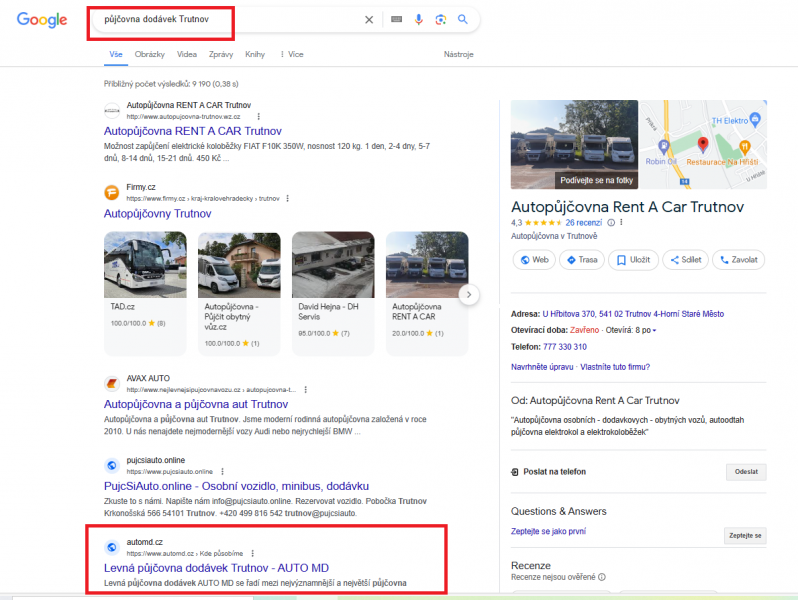798x600 pixels.
Task: Open address U Hřbitova 370 link
Action: click(633, 314)
